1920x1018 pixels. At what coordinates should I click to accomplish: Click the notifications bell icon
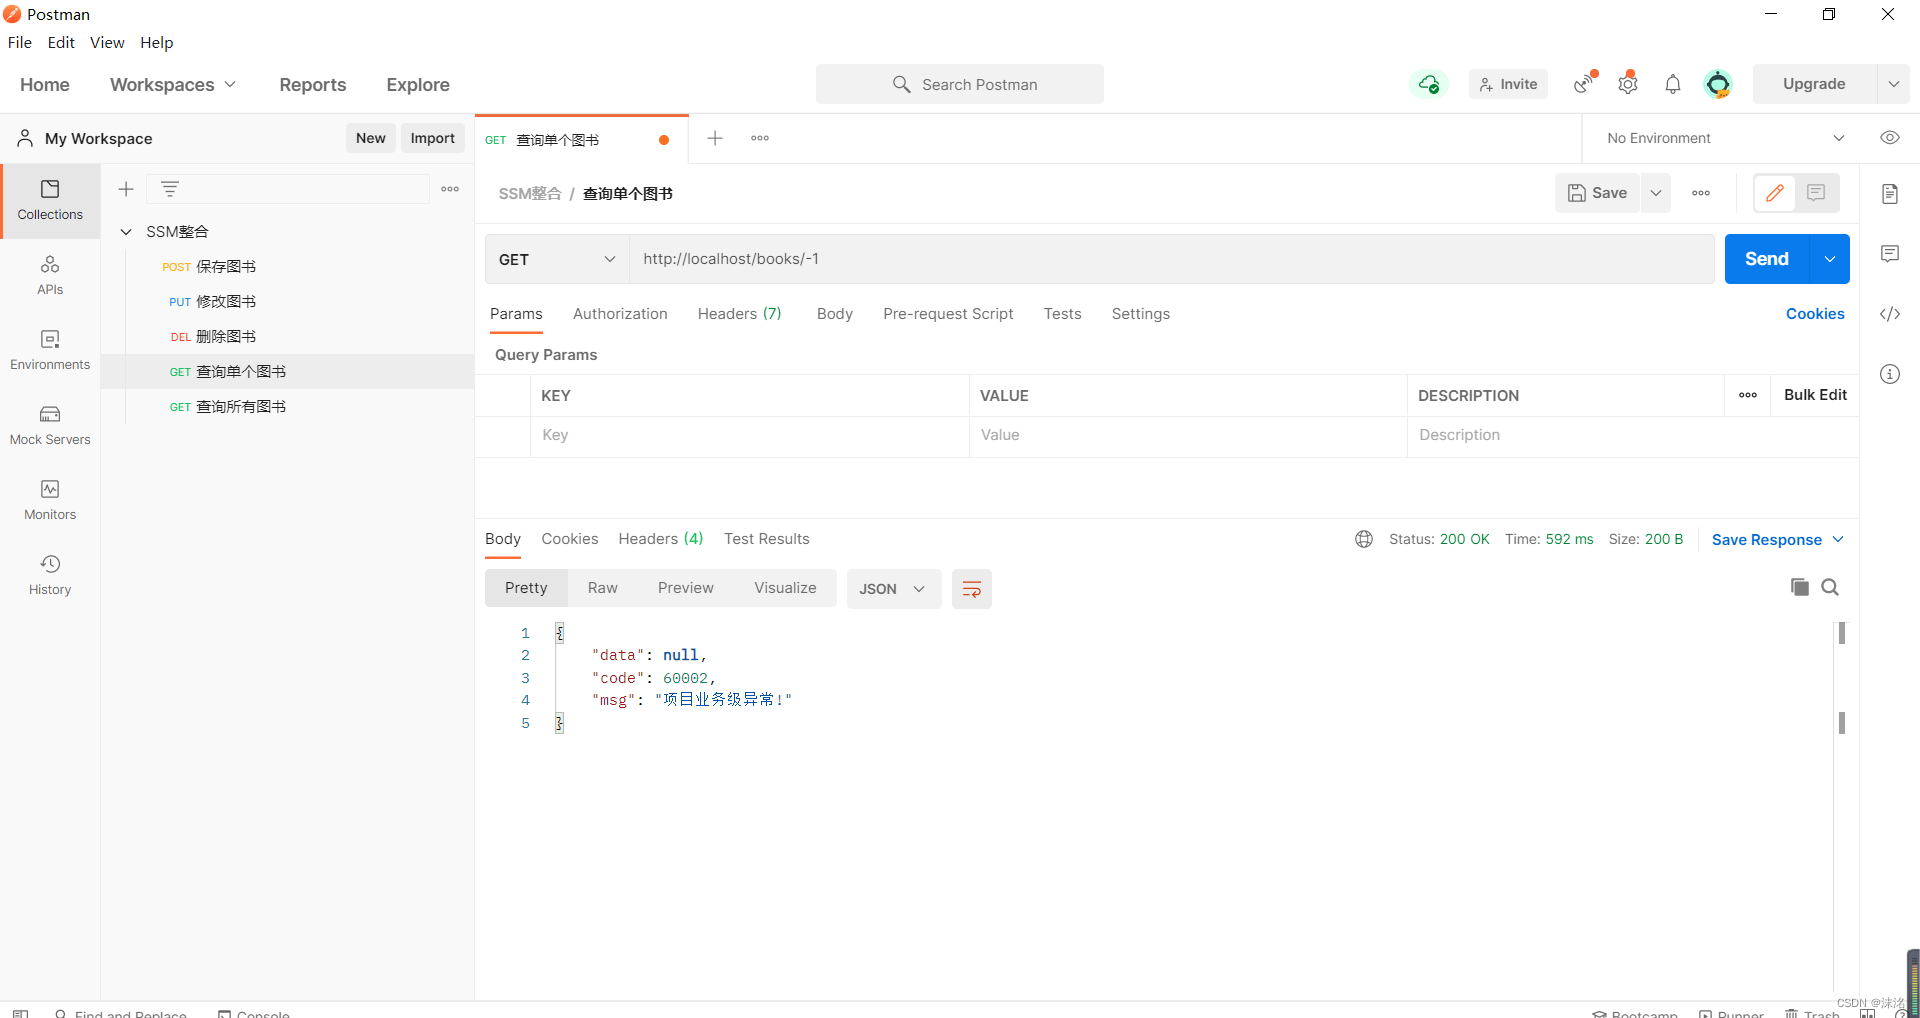tap(1672, 85)
